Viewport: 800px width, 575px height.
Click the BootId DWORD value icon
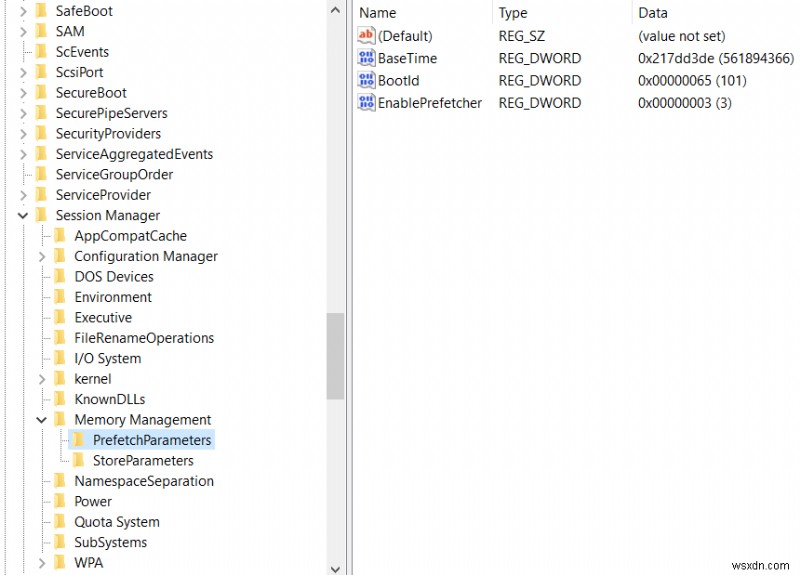tap(366, 81)
